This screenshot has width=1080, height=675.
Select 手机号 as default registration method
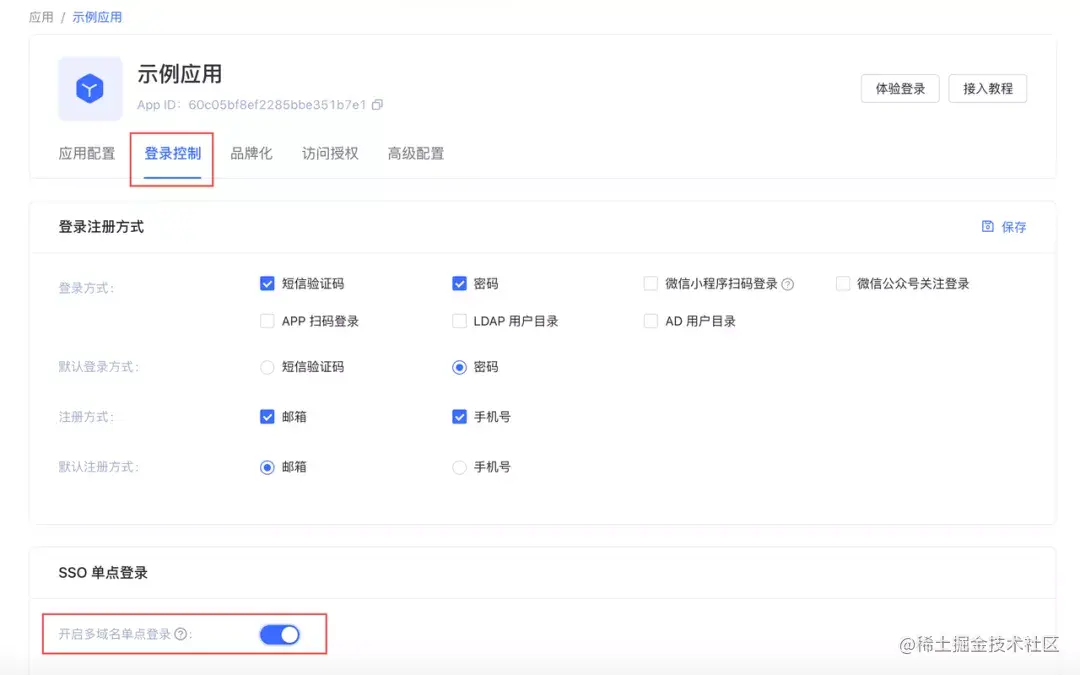459,467
